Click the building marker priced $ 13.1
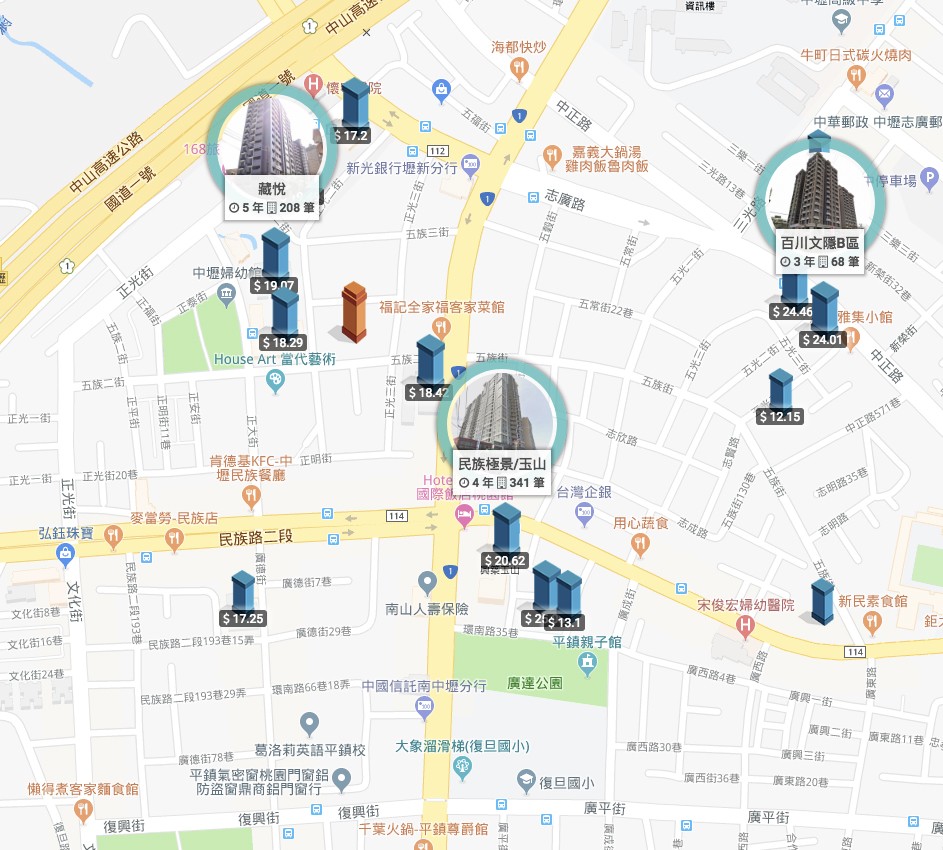The image size is (943, 850). click(x=568, y=594)
